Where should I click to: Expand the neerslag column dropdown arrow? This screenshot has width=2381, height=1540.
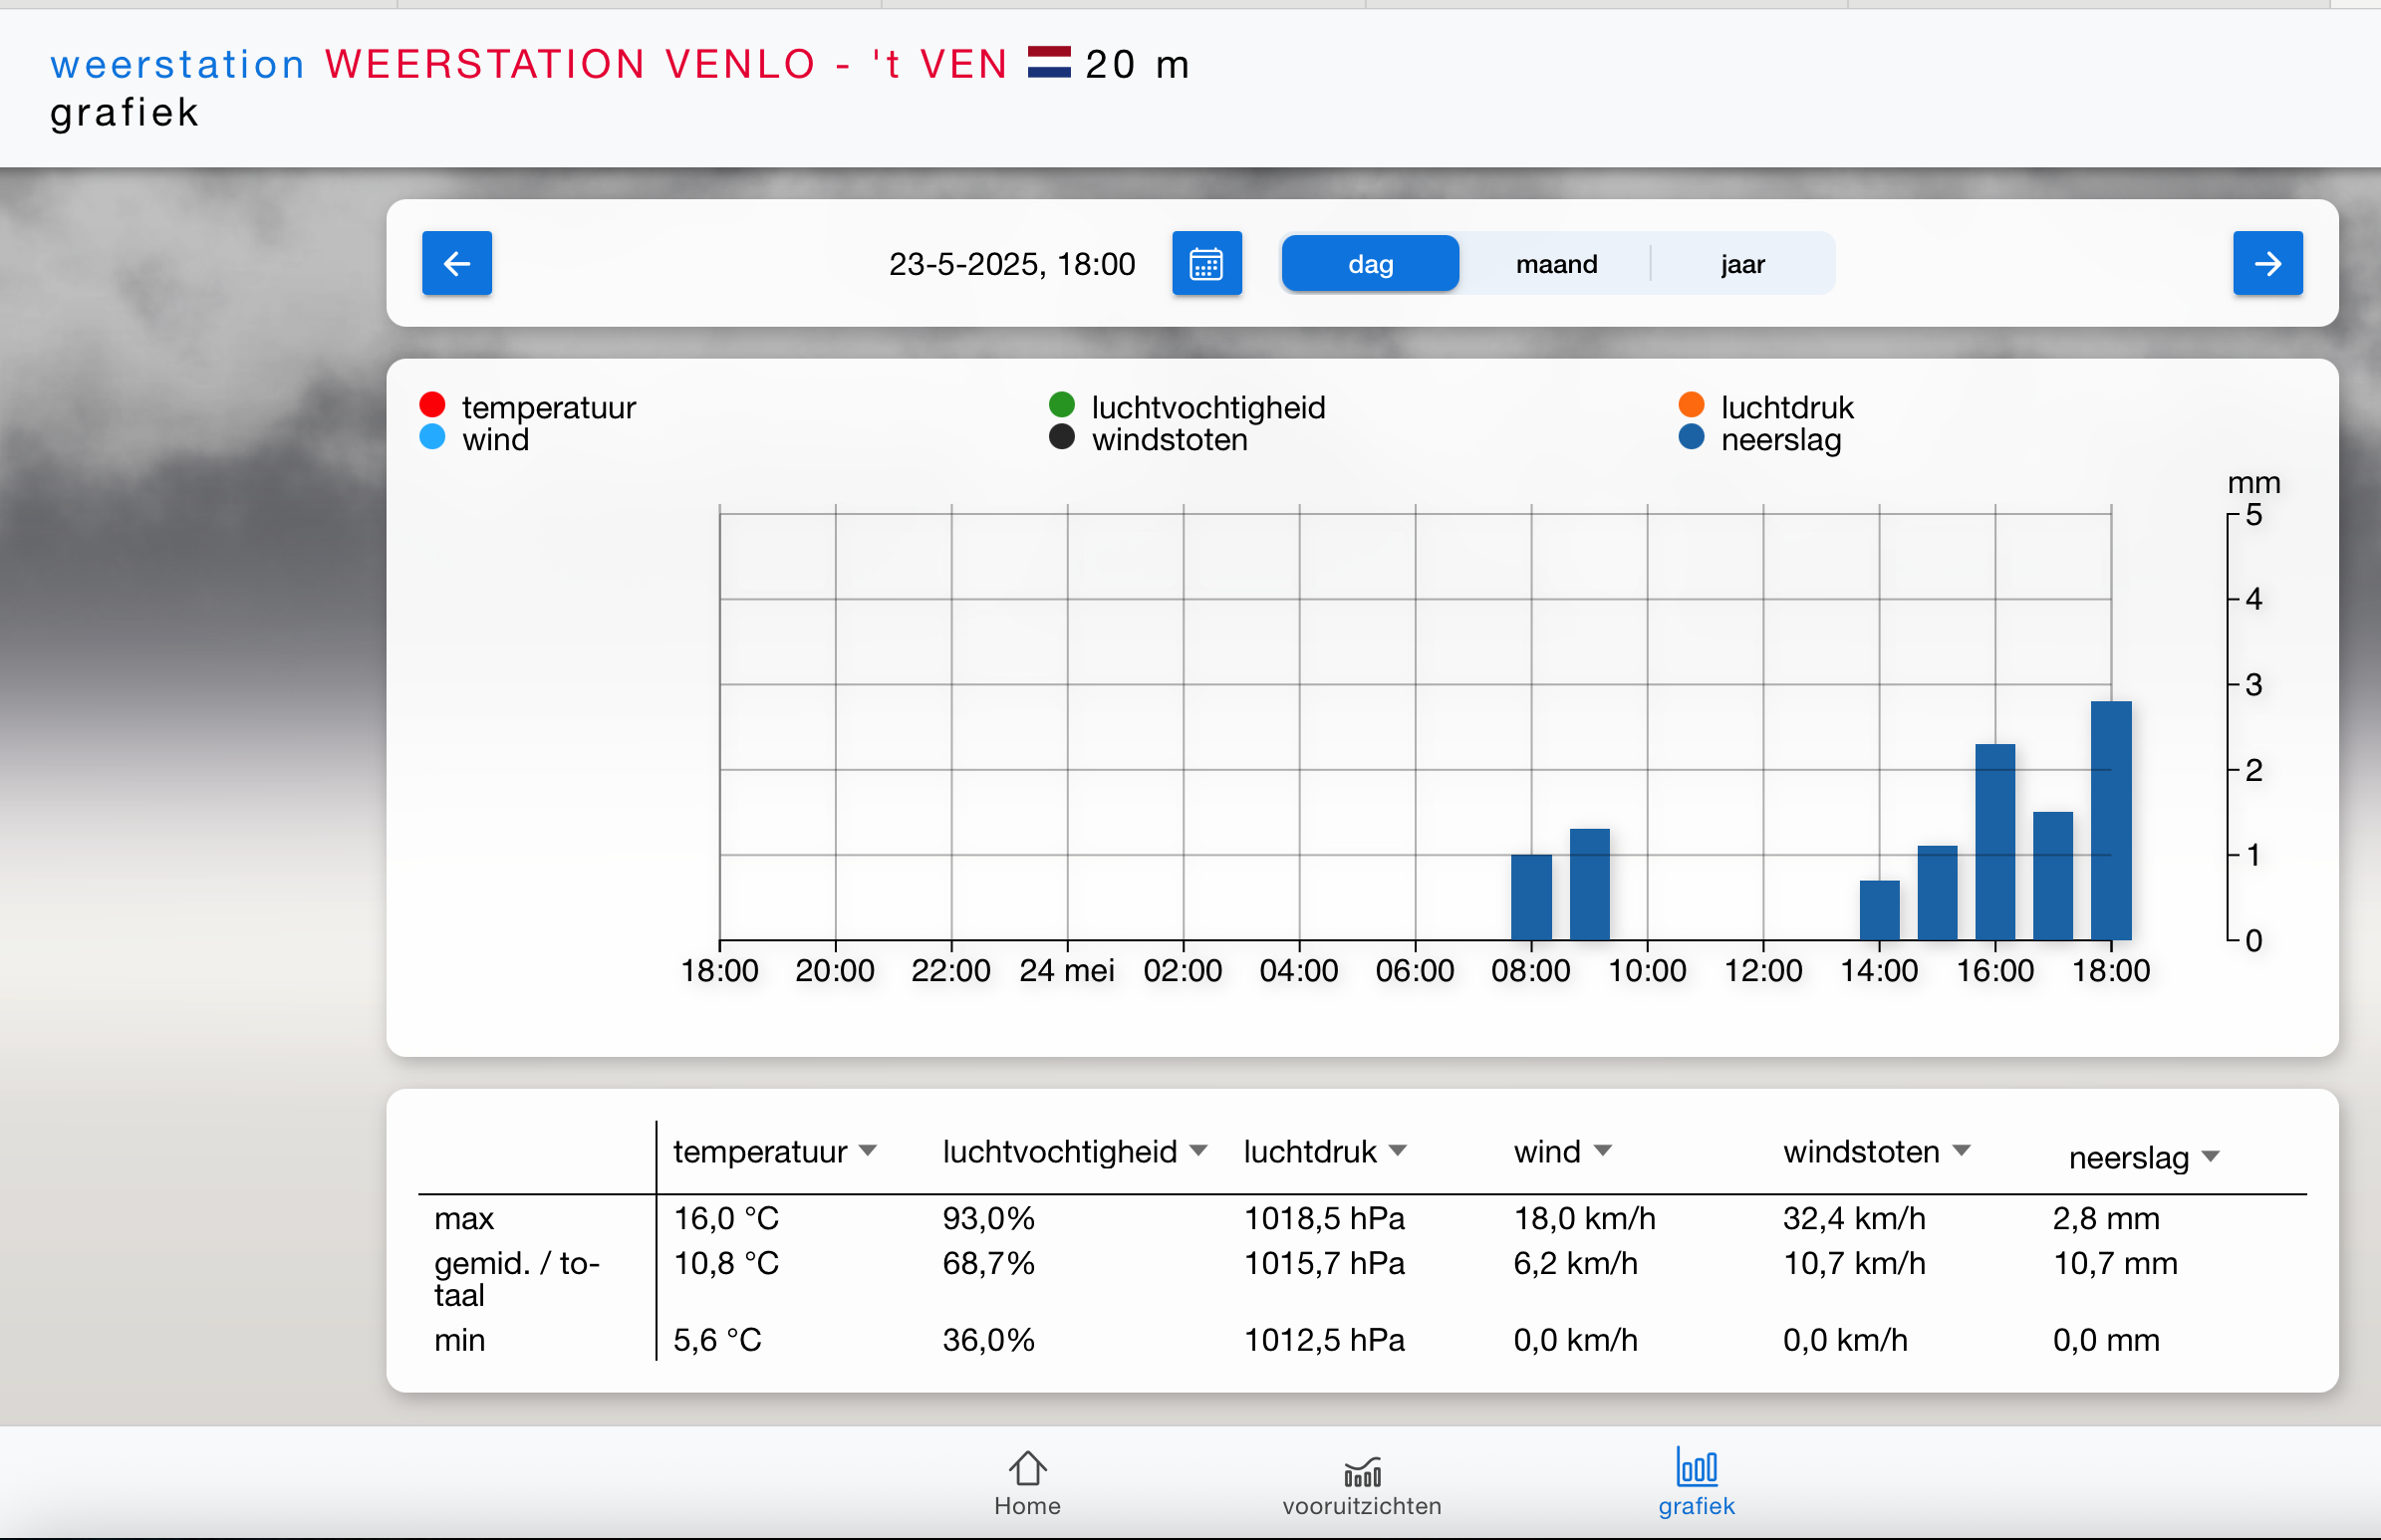pyautogui.click(x=2211, y=1157)
